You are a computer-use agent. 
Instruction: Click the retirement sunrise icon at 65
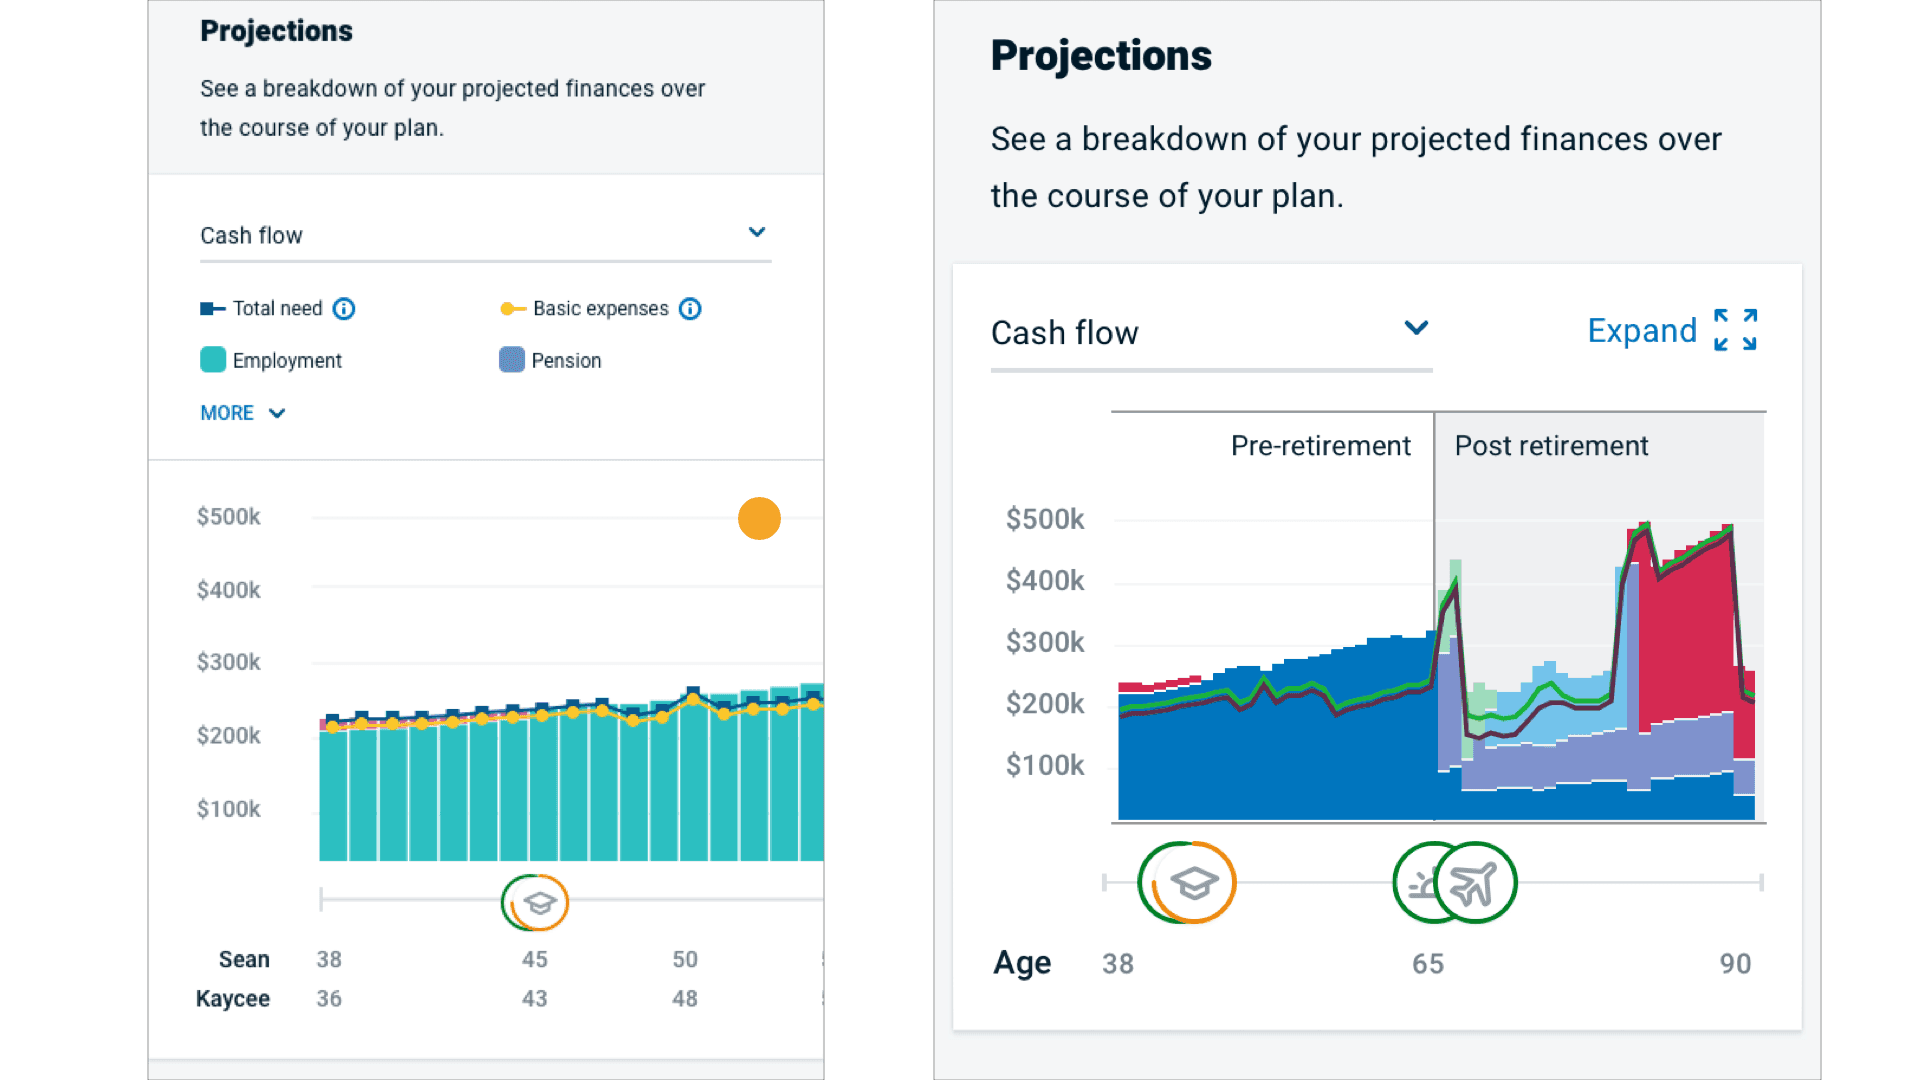pos(1418,884)
